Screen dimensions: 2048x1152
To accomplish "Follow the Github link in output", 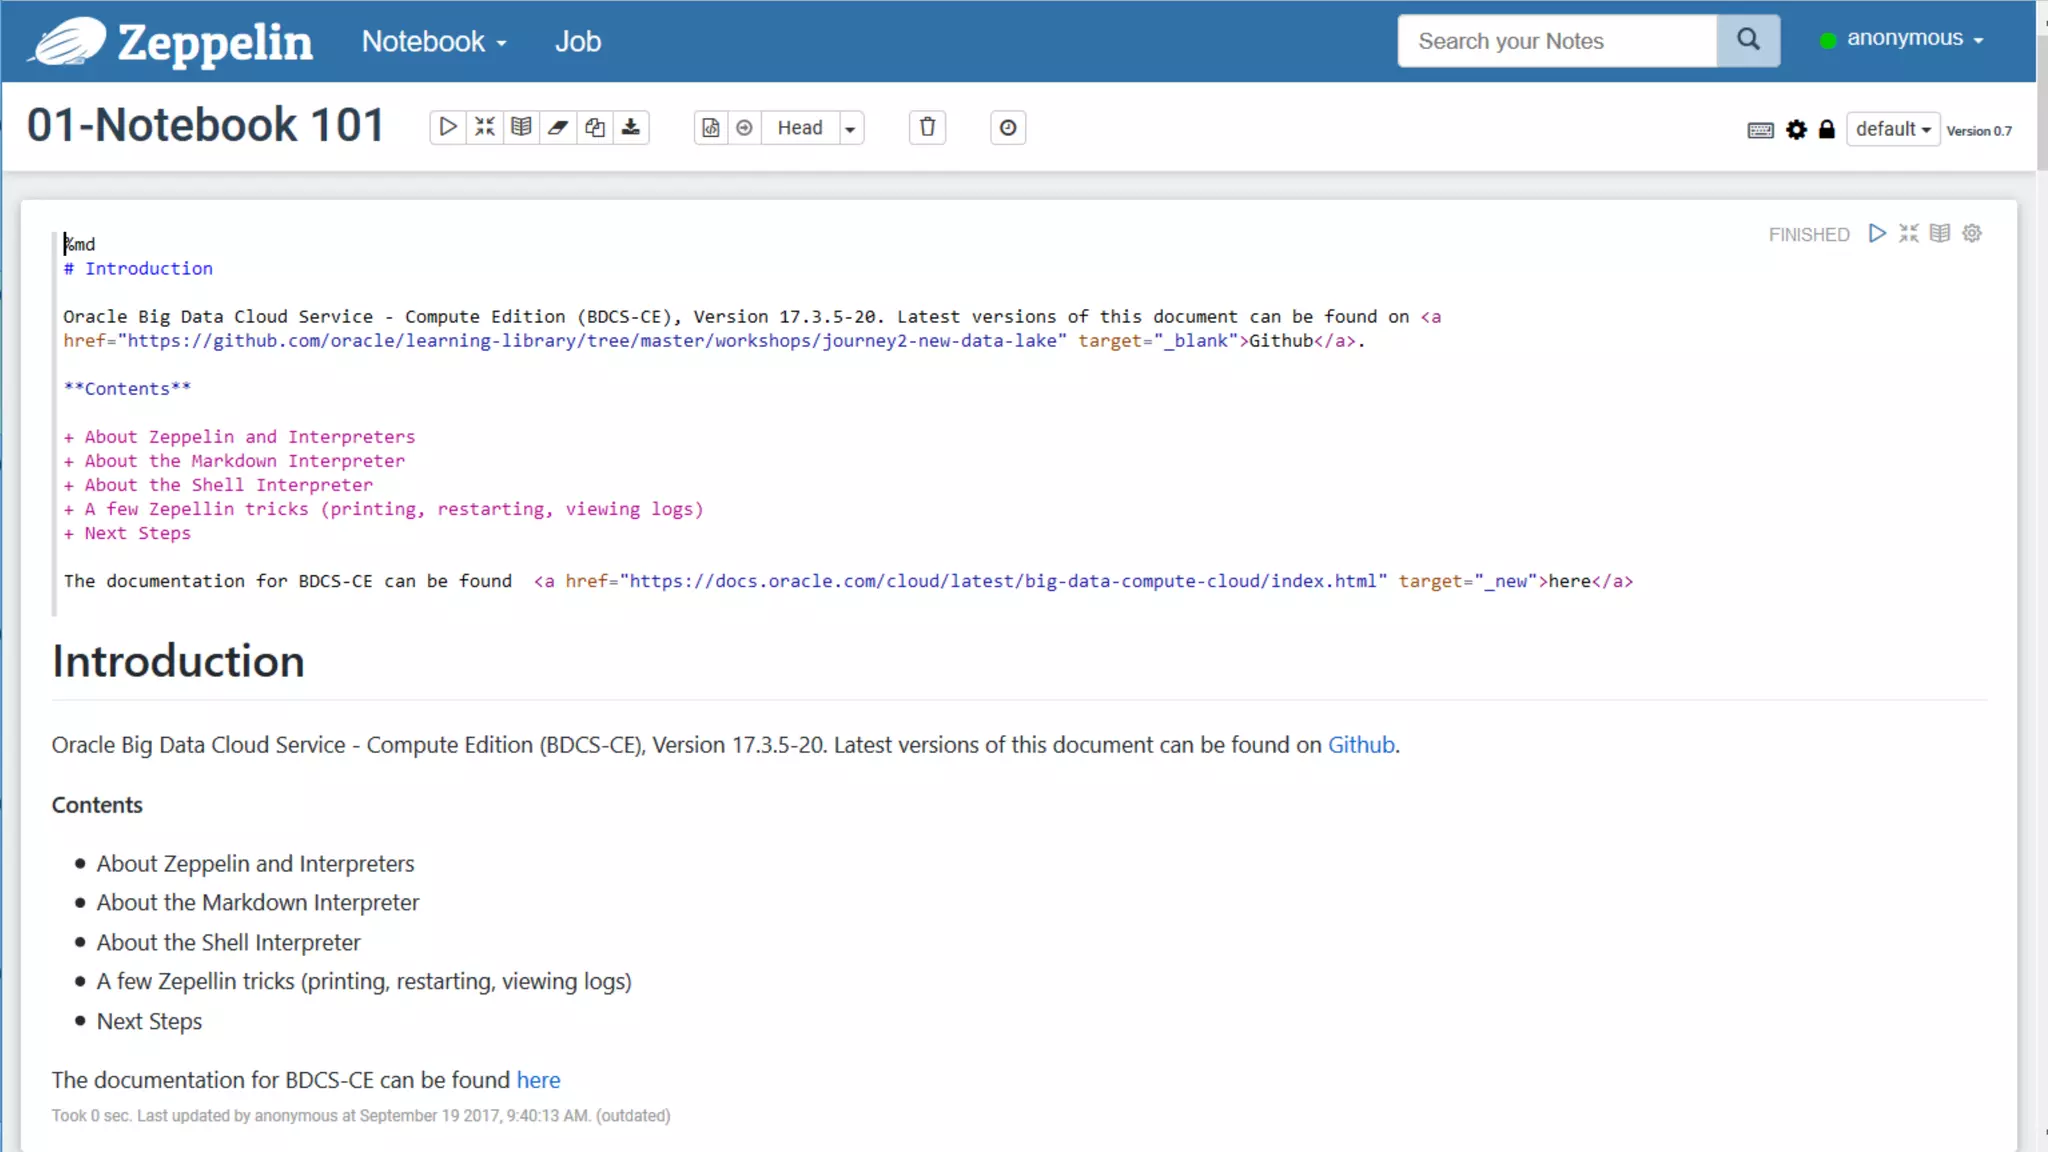I will (1360, 745).
